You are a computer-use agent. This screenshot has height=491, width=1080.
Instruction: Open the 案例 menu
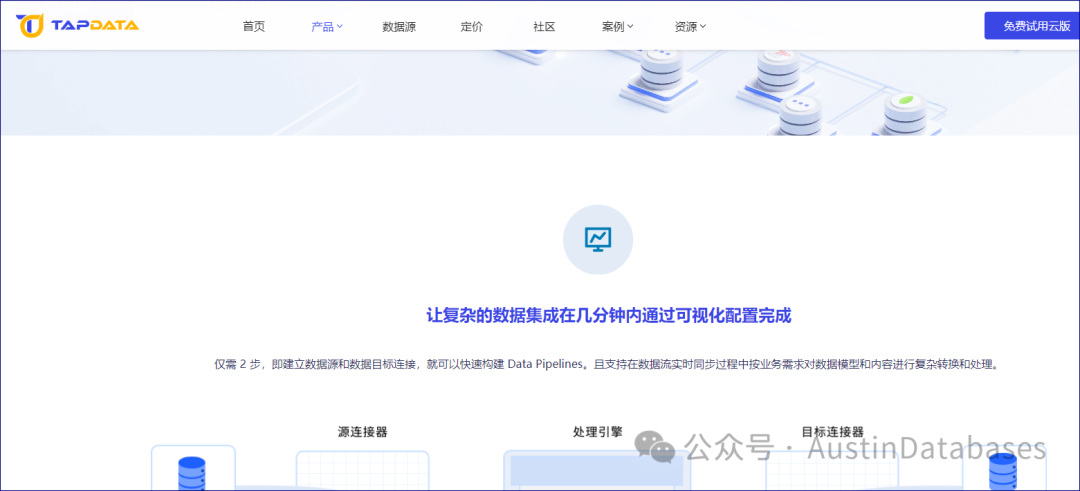(613, 27)
